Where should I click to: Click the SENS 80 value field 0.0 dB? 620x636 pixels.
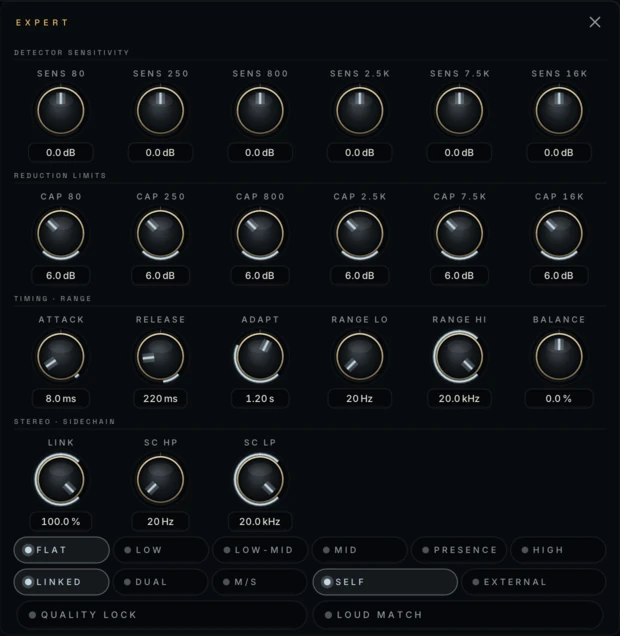(x=61, y=153)
